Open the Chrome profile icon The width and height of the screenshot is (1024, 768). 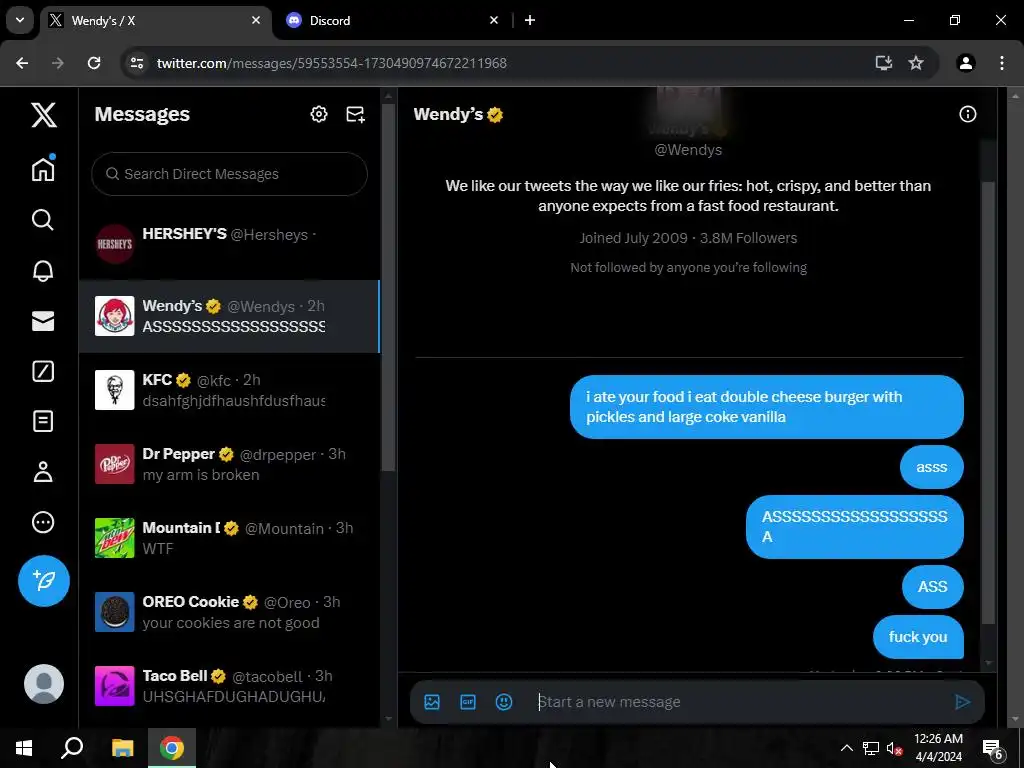tap(965, 63)
